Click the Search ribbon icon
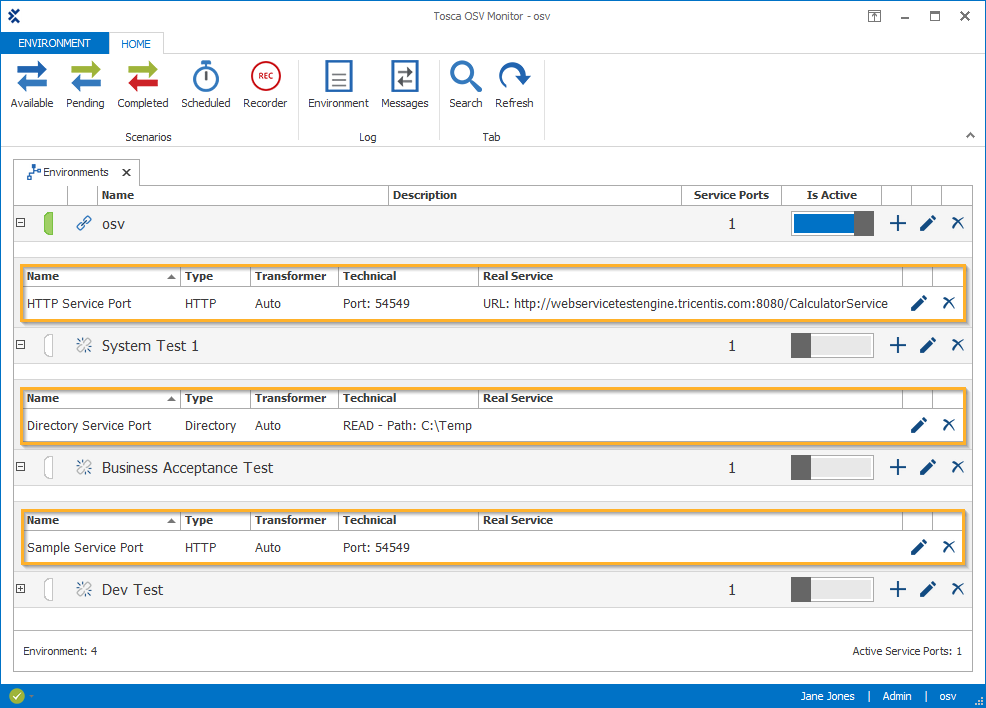Image resolution: width=986 pixels, height=708 pixels. tap(465, 85)
